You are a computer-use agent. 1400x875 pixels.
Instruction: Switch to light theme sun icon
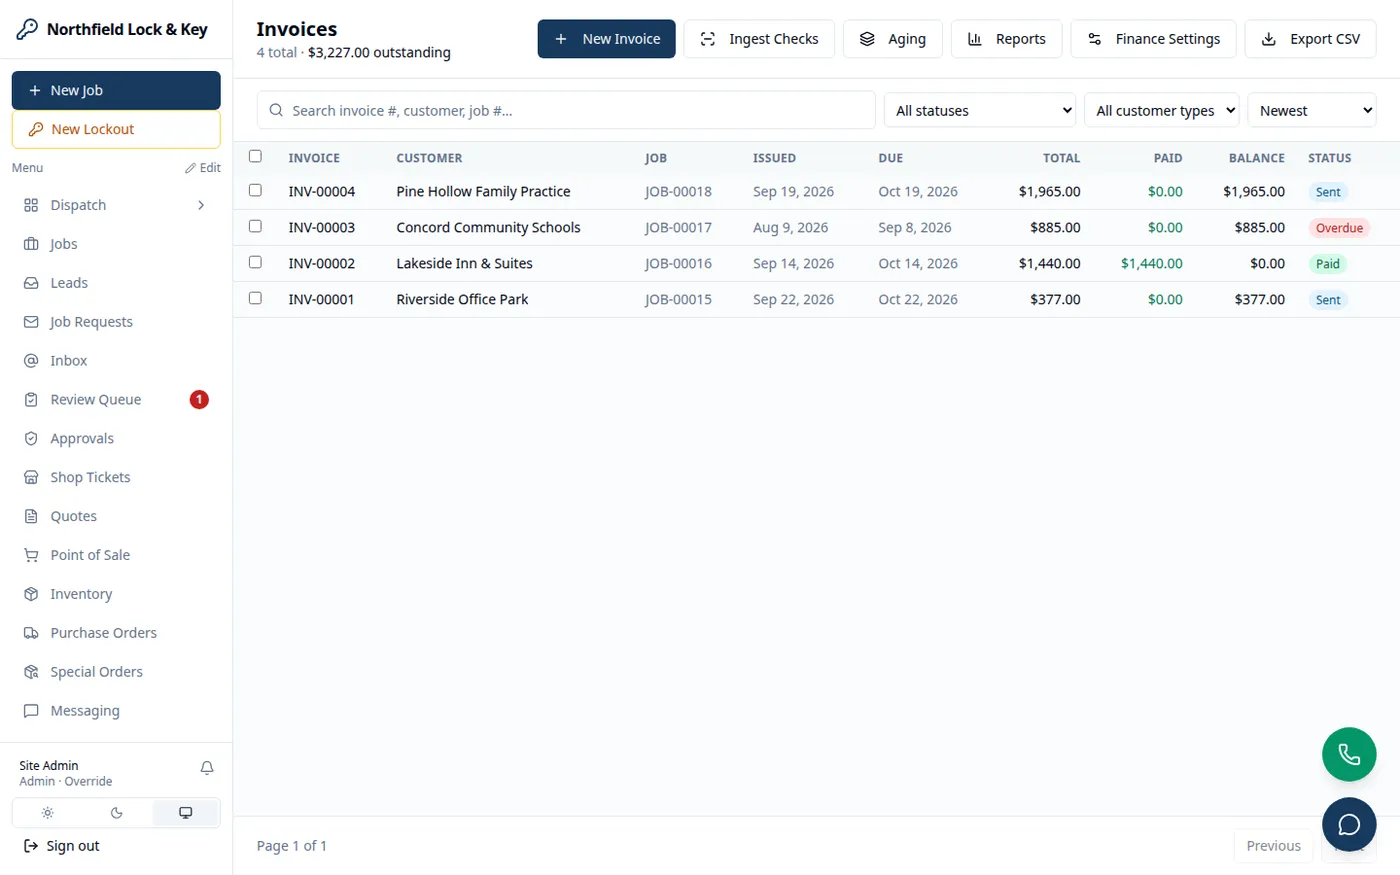(x=47, y=813)
